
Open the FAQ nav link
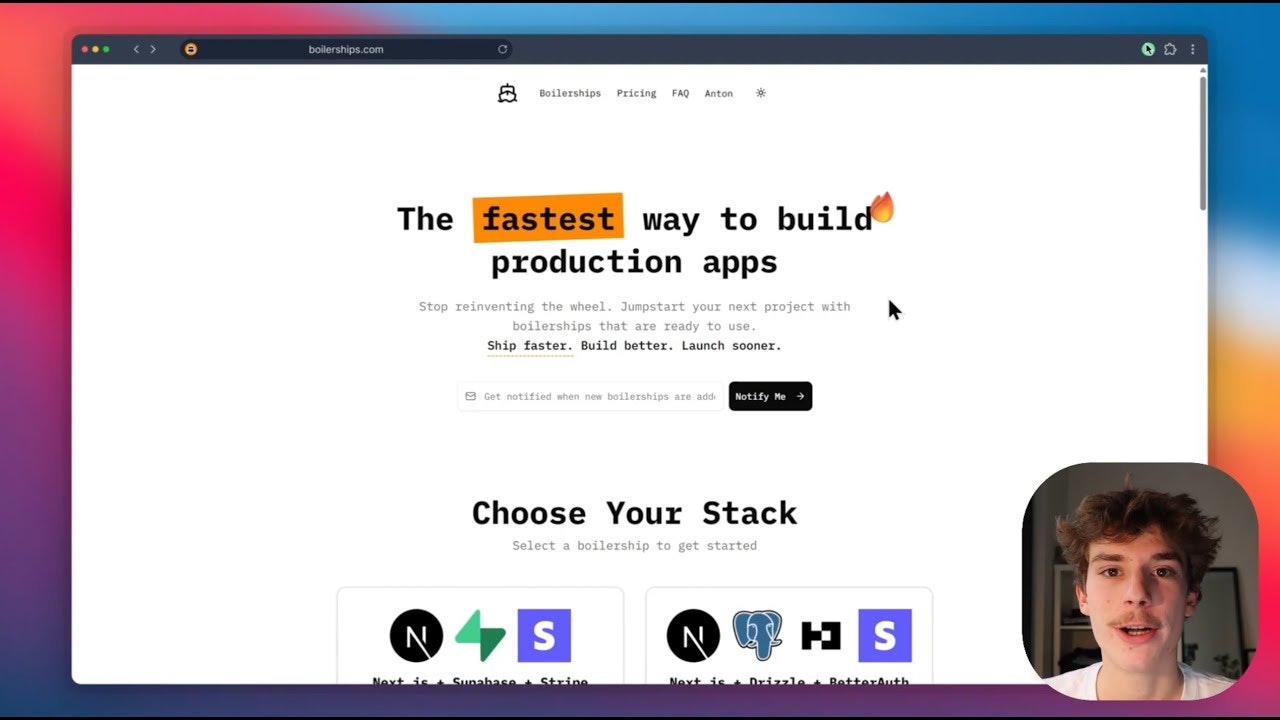click(x=680, y=93)
